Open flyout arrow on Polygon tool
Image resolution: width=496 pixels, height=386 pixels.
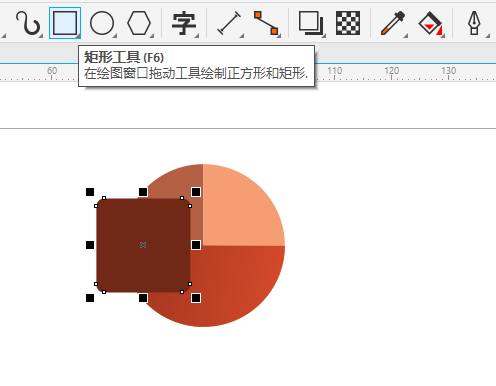coord(152,36)
